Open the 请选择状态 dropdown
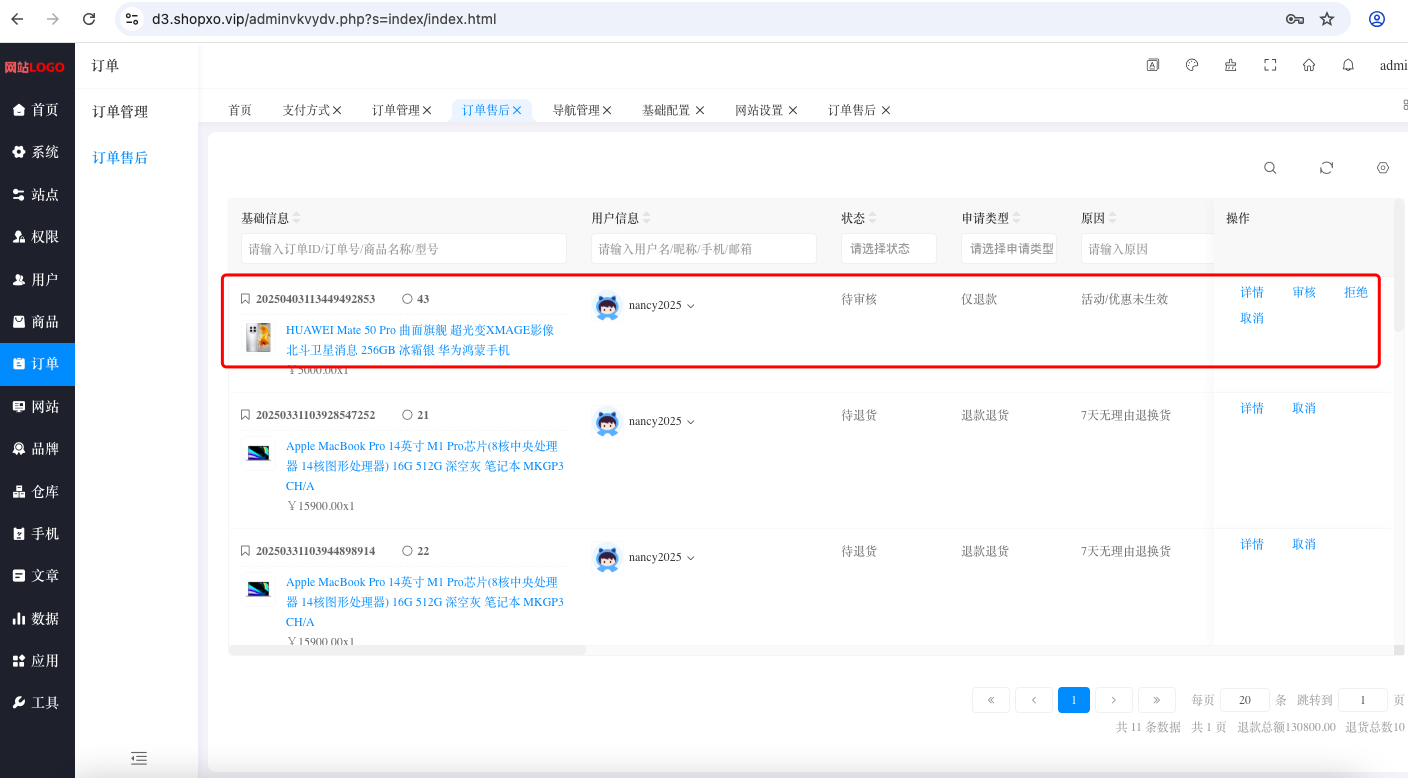Viewport: 1408px width, 778px height. [889, 249]
